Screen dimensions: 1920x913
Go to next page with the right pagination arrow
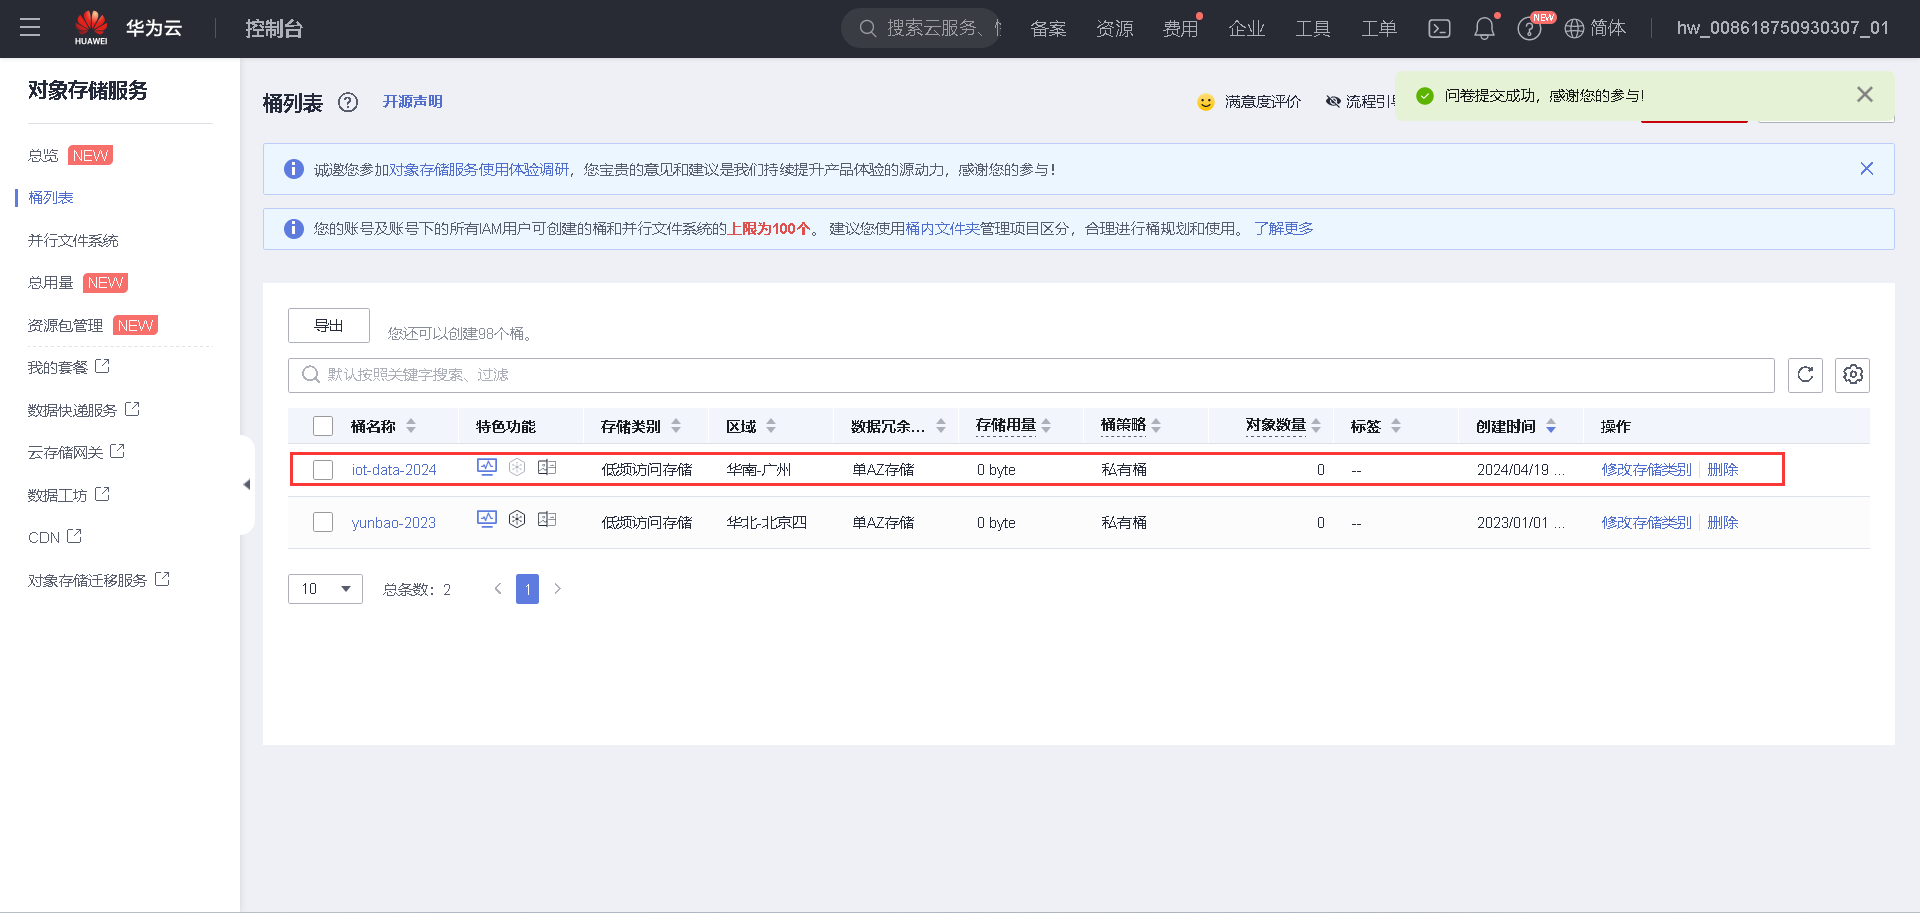pyautogui.click(x=558, y=589)
